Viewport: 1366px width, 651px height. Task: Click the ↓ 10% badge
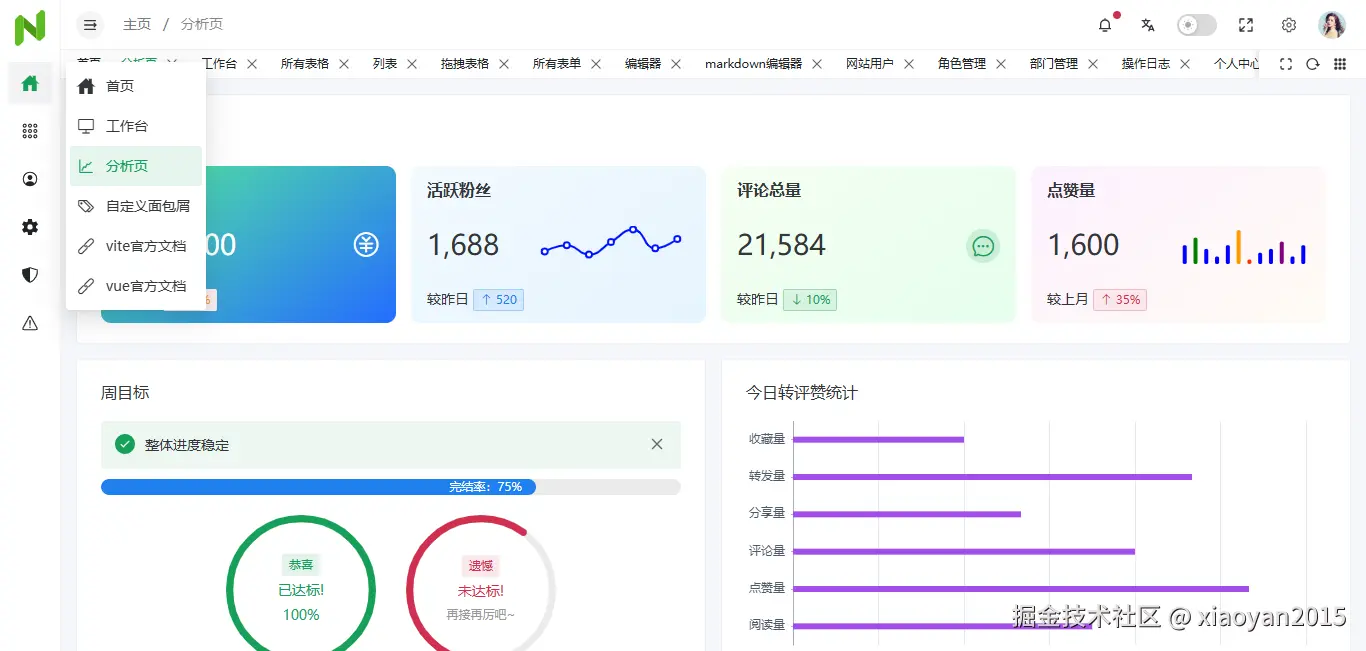click(810, 299)
